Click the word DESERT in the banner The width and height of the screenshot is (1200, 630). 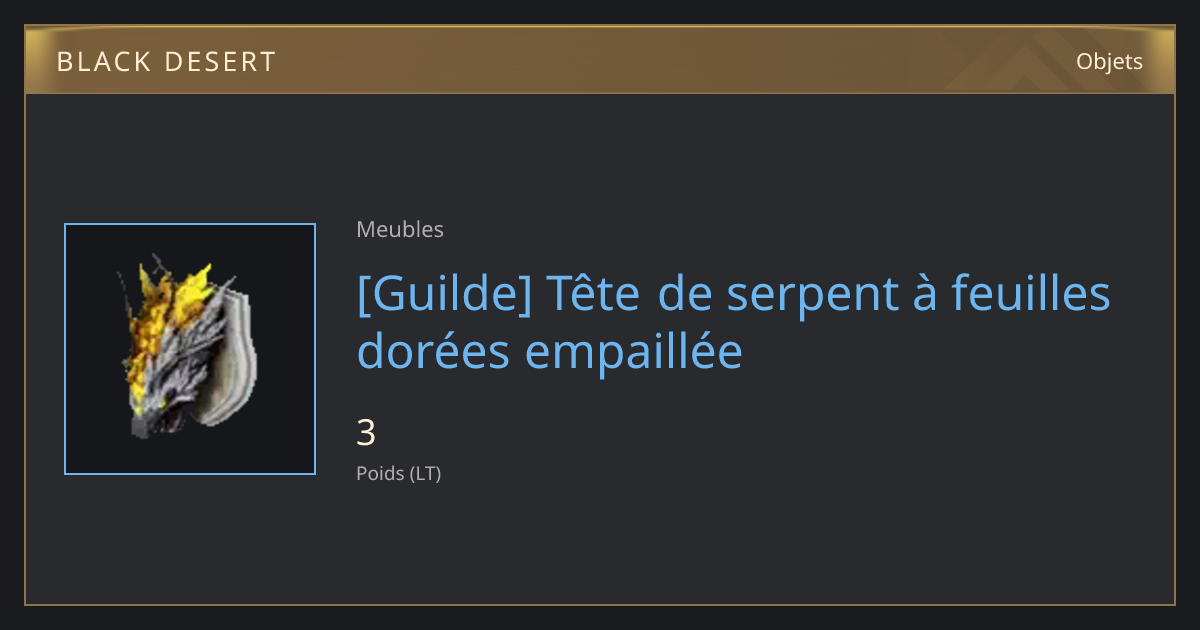tap(222, 62)
